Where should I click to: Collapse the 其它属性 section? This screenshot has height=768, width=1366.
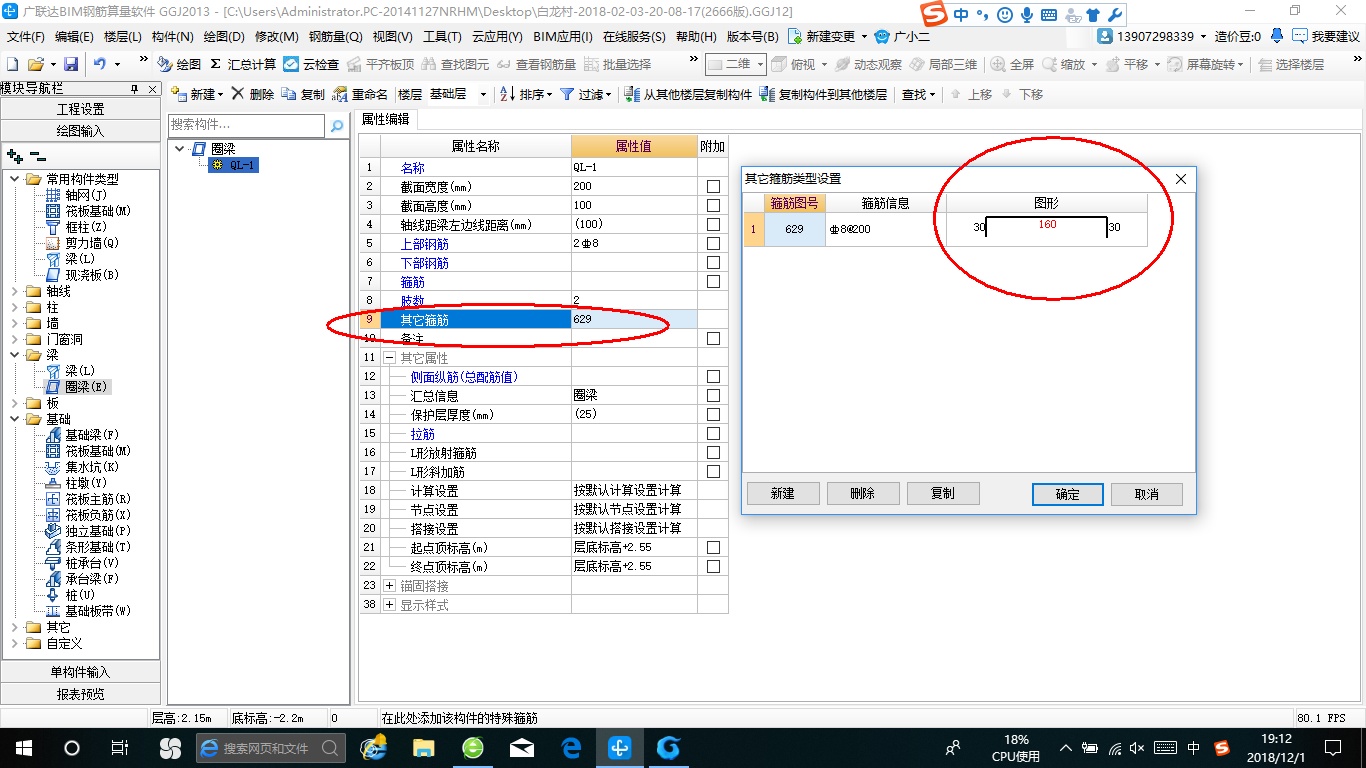(390, 358)
